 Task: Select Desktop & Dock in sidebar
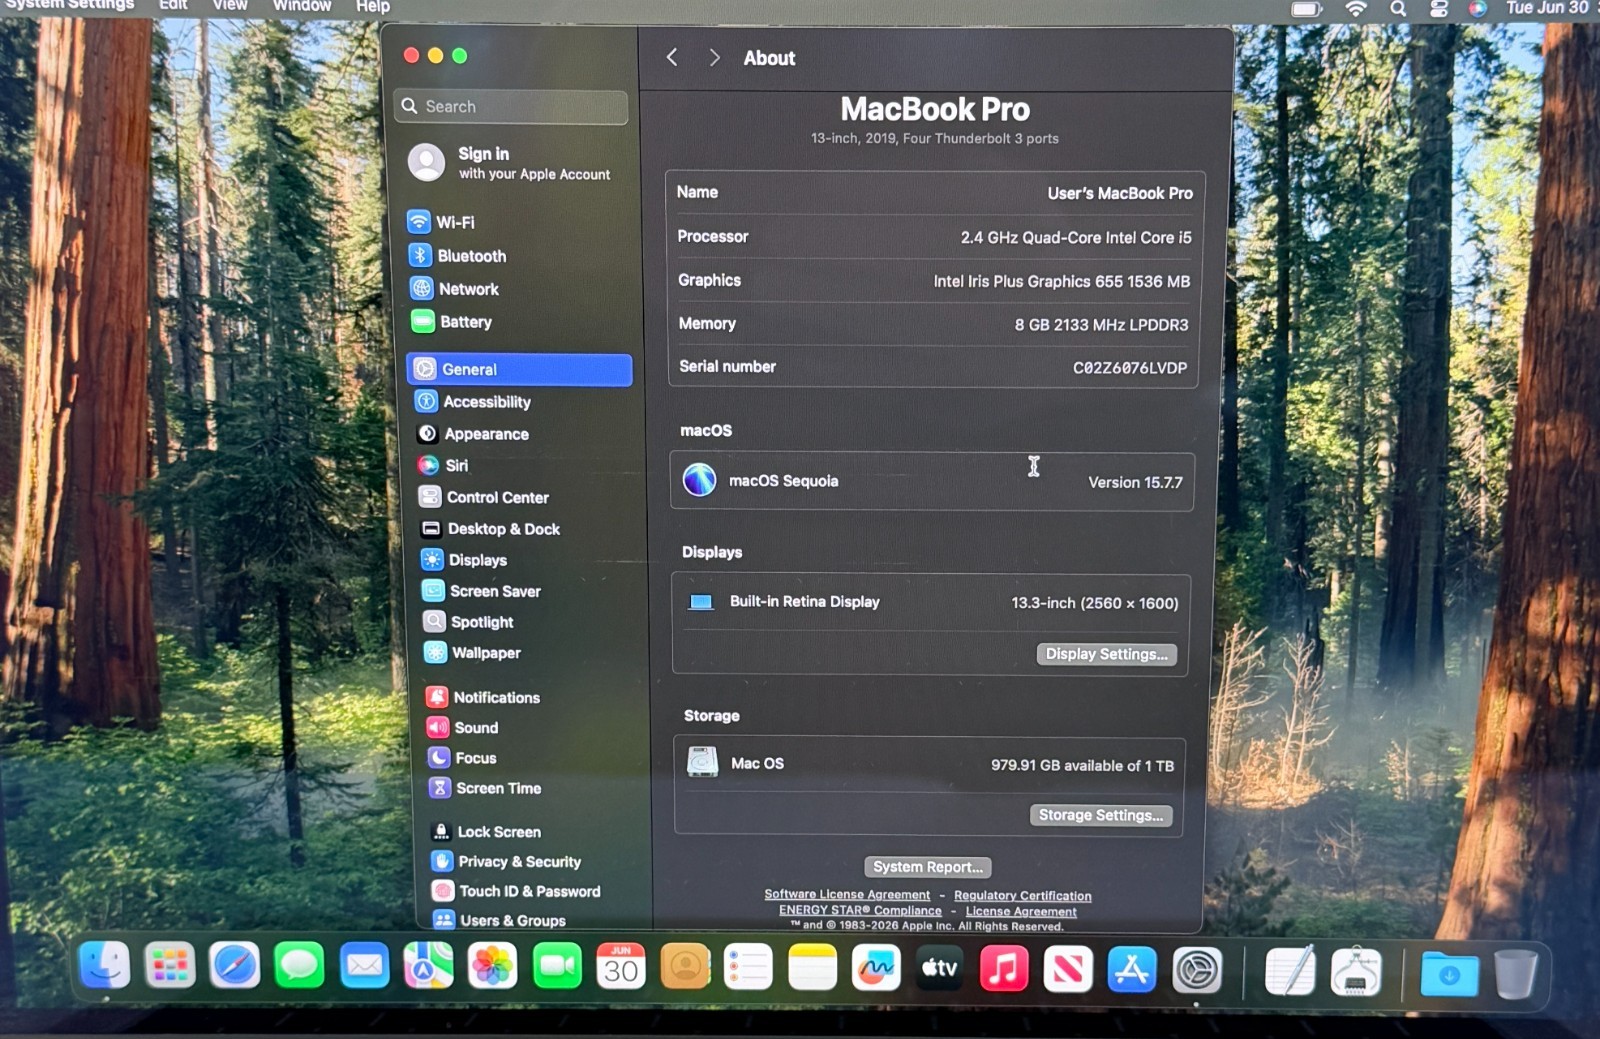point(490,528)
